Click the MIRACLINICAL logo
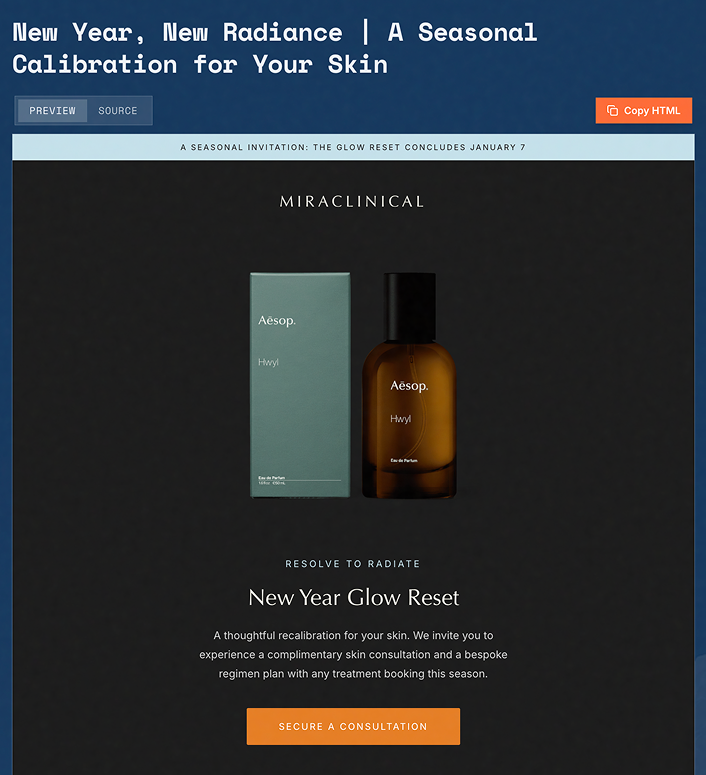The image size is (706, 775). [352, 202]
